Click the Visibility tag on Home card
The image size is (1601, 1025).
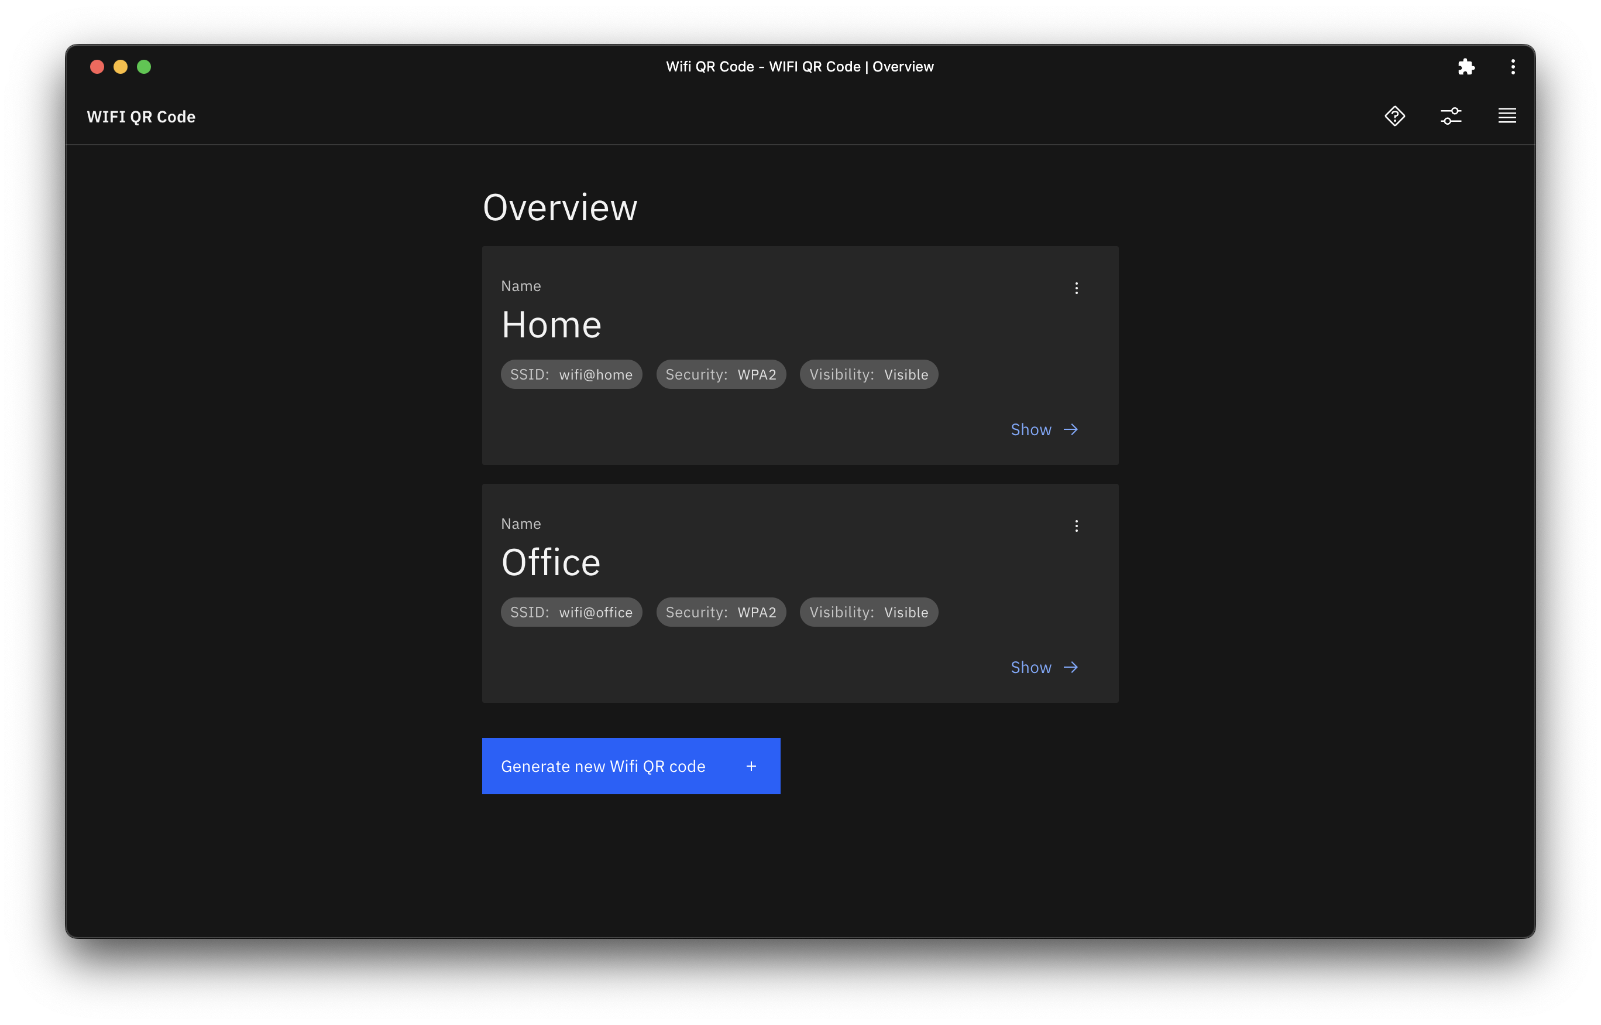click(868, 375)
